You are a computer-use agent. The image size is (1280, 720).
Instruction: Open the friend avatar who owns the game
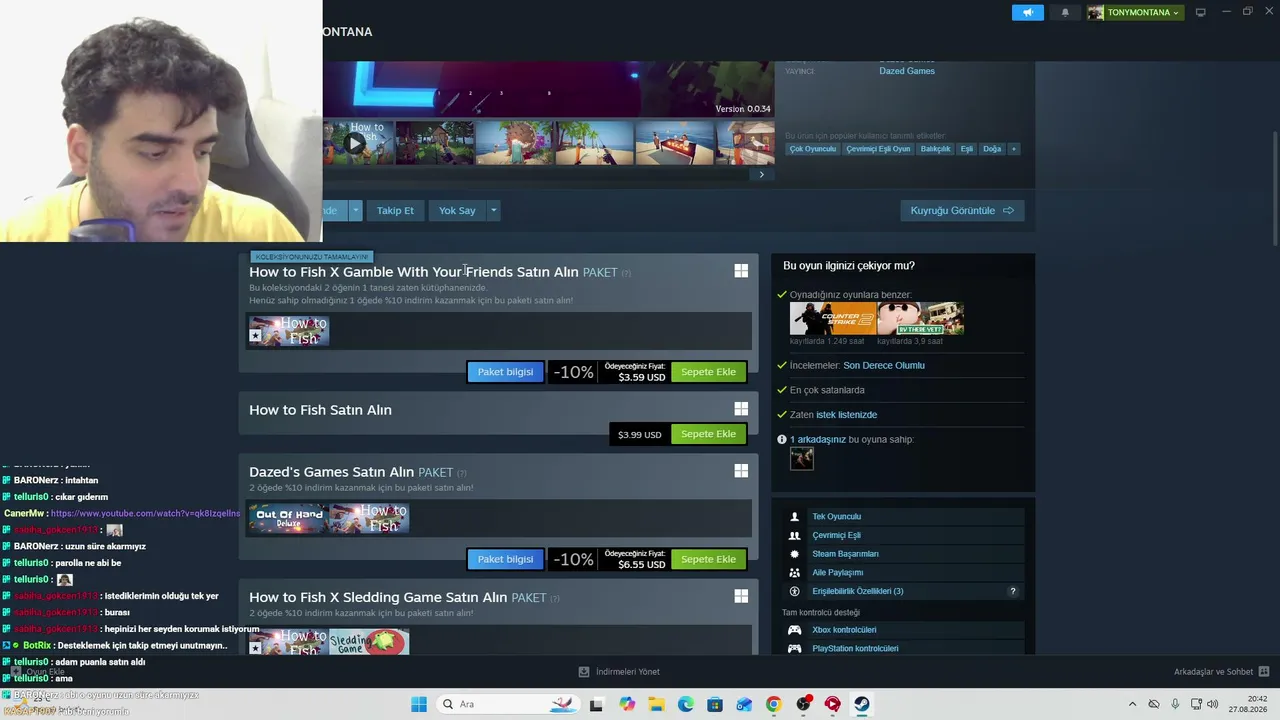tap(802, 459)
